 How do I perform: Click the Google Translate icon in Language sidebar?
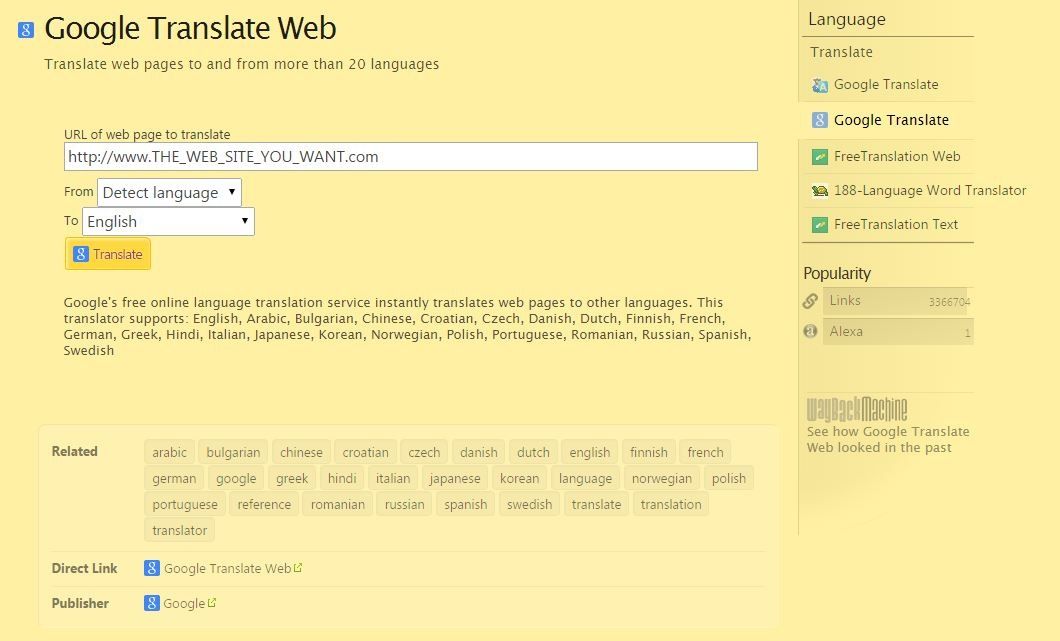(820, 85)
